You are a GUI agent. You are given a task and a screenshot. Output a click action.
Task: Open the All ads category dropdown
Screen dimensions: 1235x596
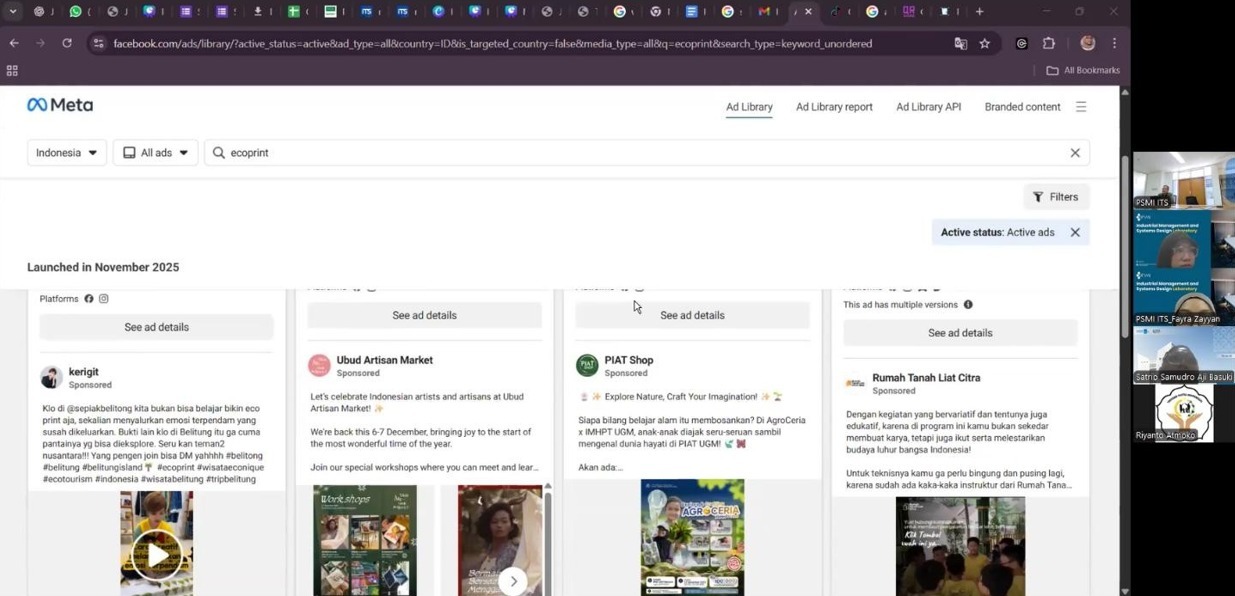click(156, 153)
